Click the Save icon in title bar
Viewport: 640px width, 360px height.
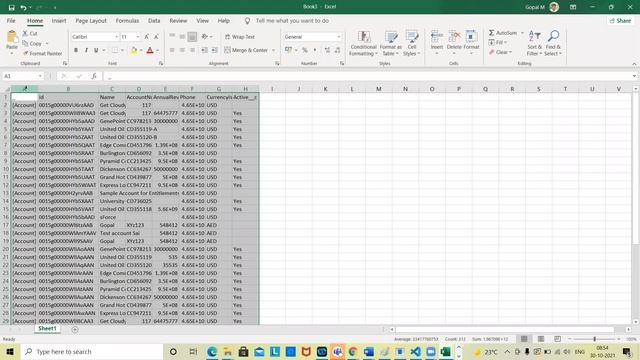pos(11,7)
